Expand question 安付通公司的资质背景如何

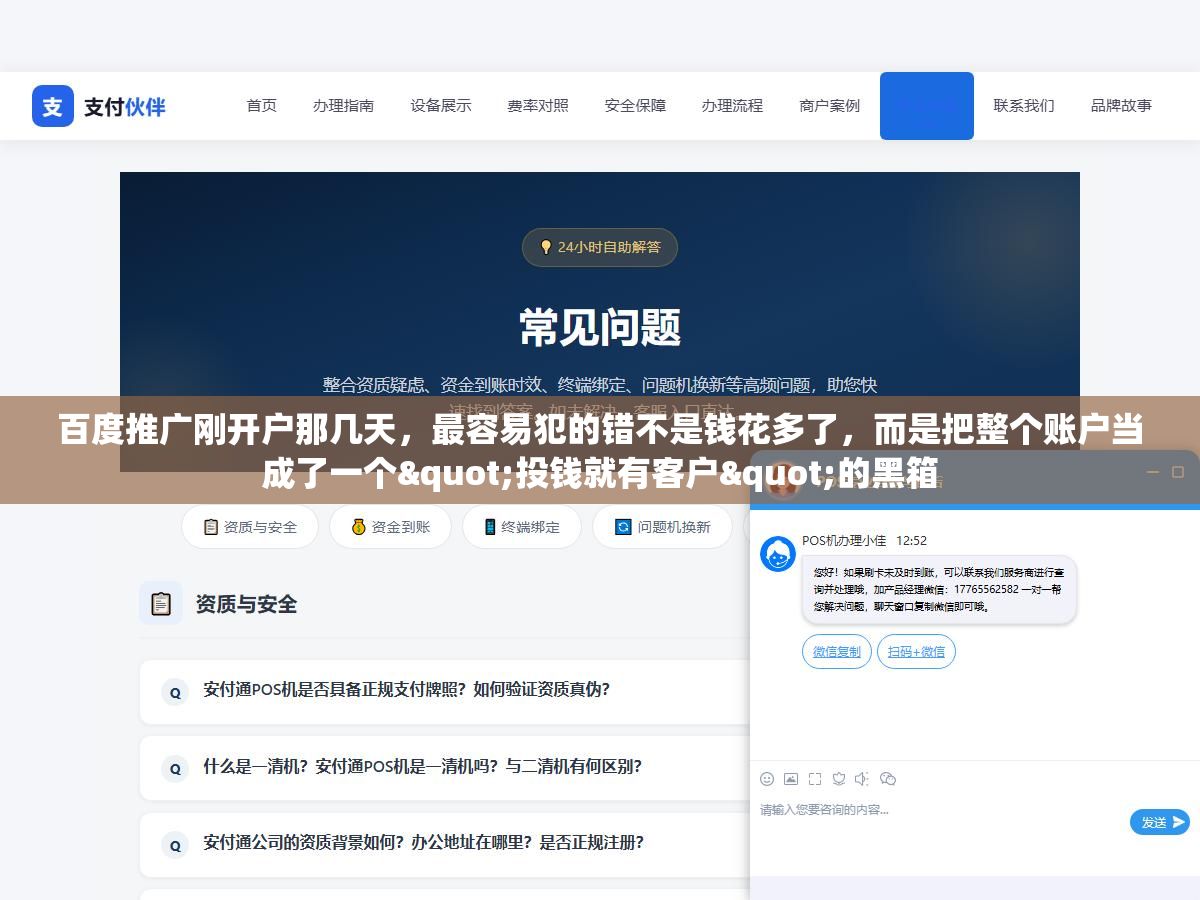point(445,843)
